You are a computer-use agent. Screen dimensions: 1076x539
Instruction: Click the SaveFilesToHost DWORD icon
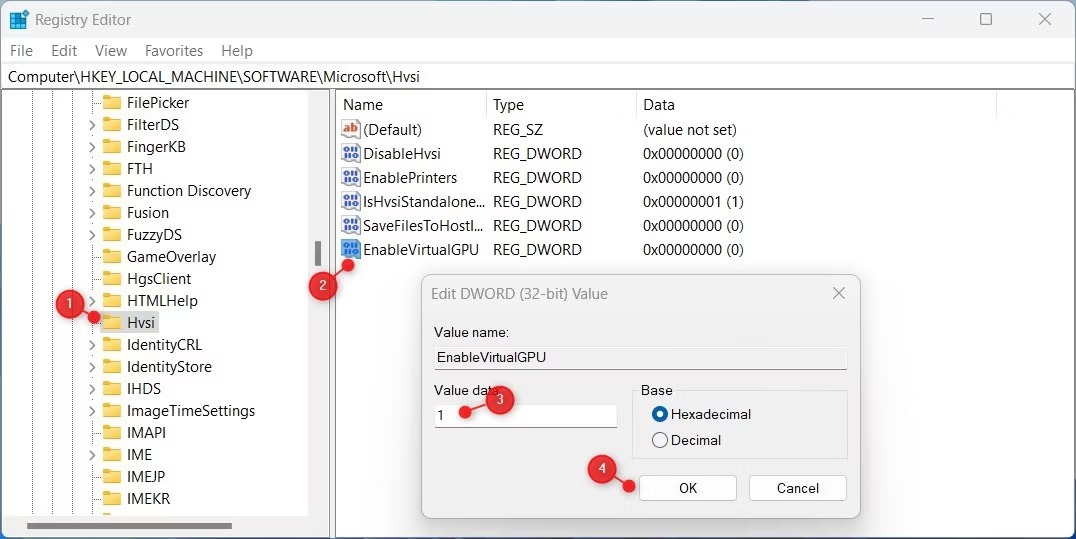pos(351,225)
